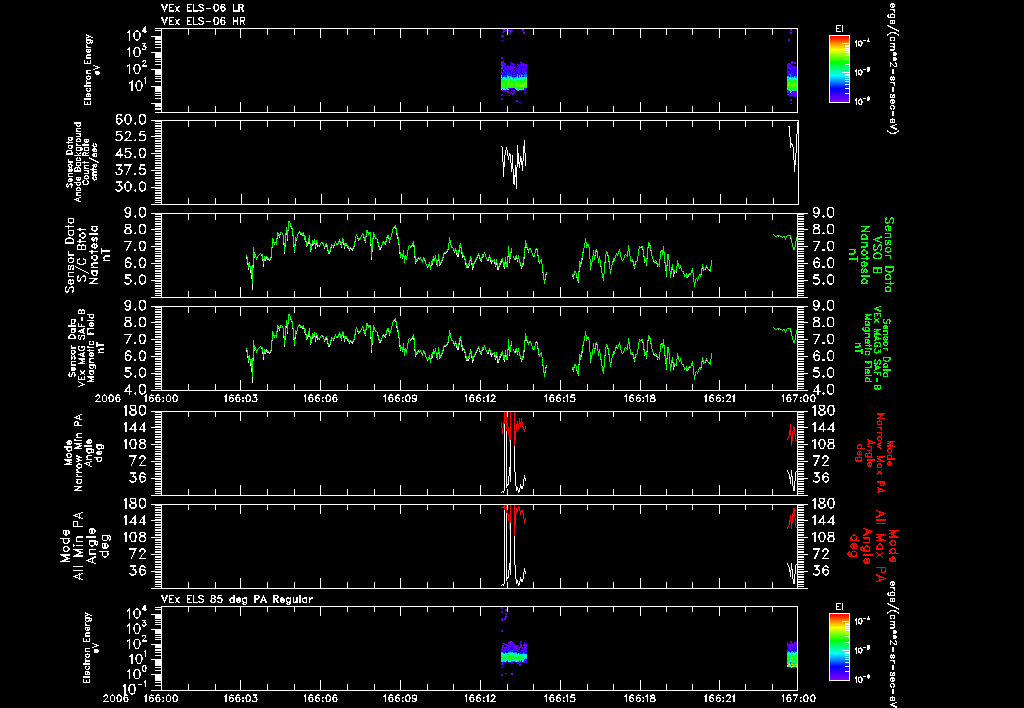Click the '167:00' label on the middle time axis

(x=799, y=398)
